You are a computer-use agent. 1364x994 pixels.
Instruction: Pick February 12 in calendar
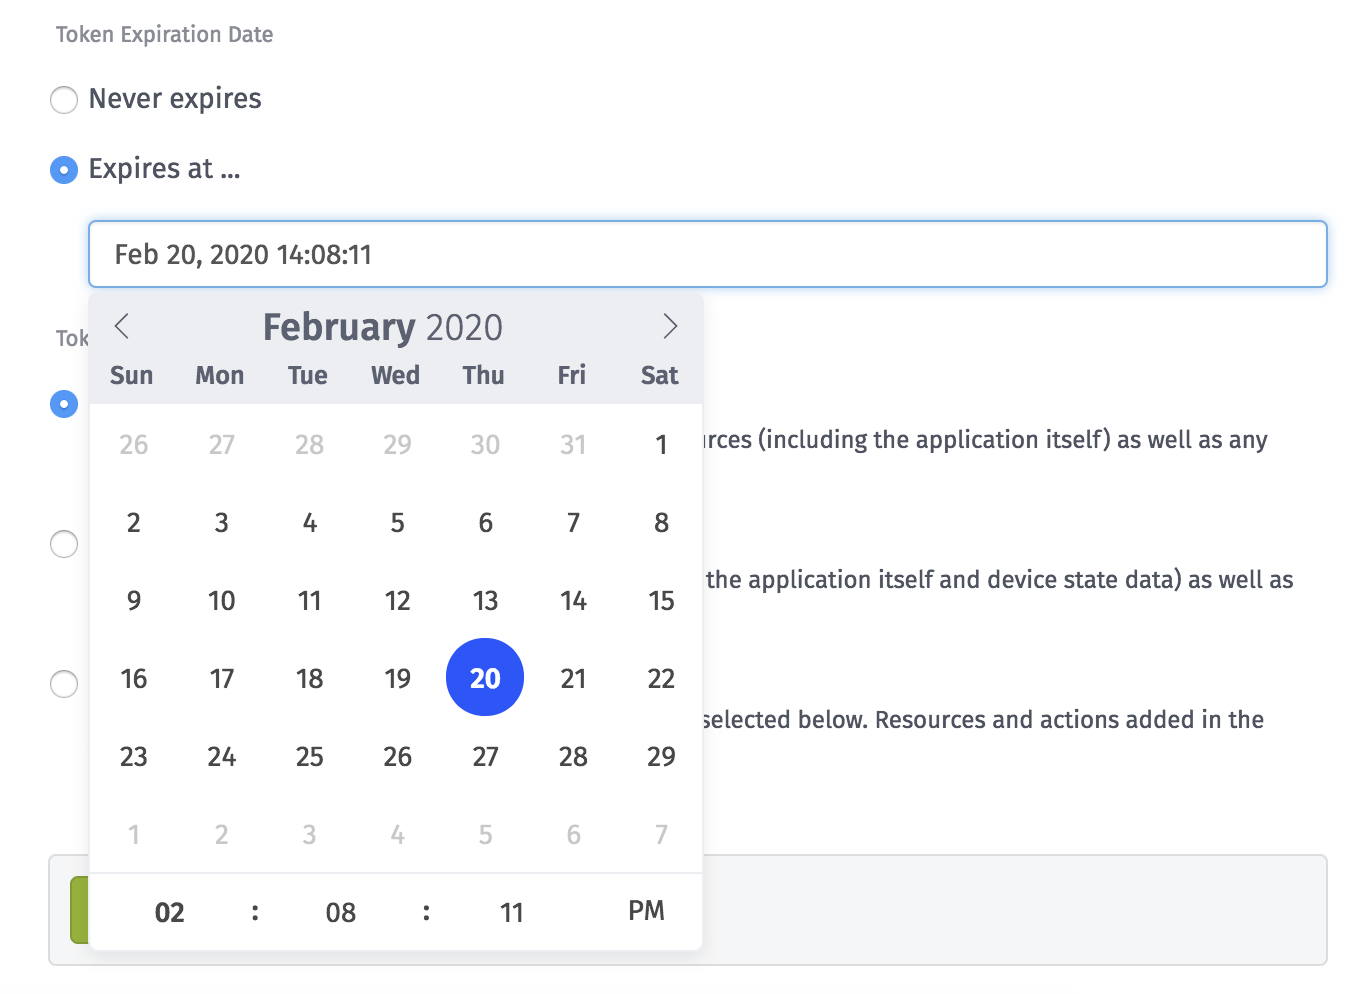397,600
